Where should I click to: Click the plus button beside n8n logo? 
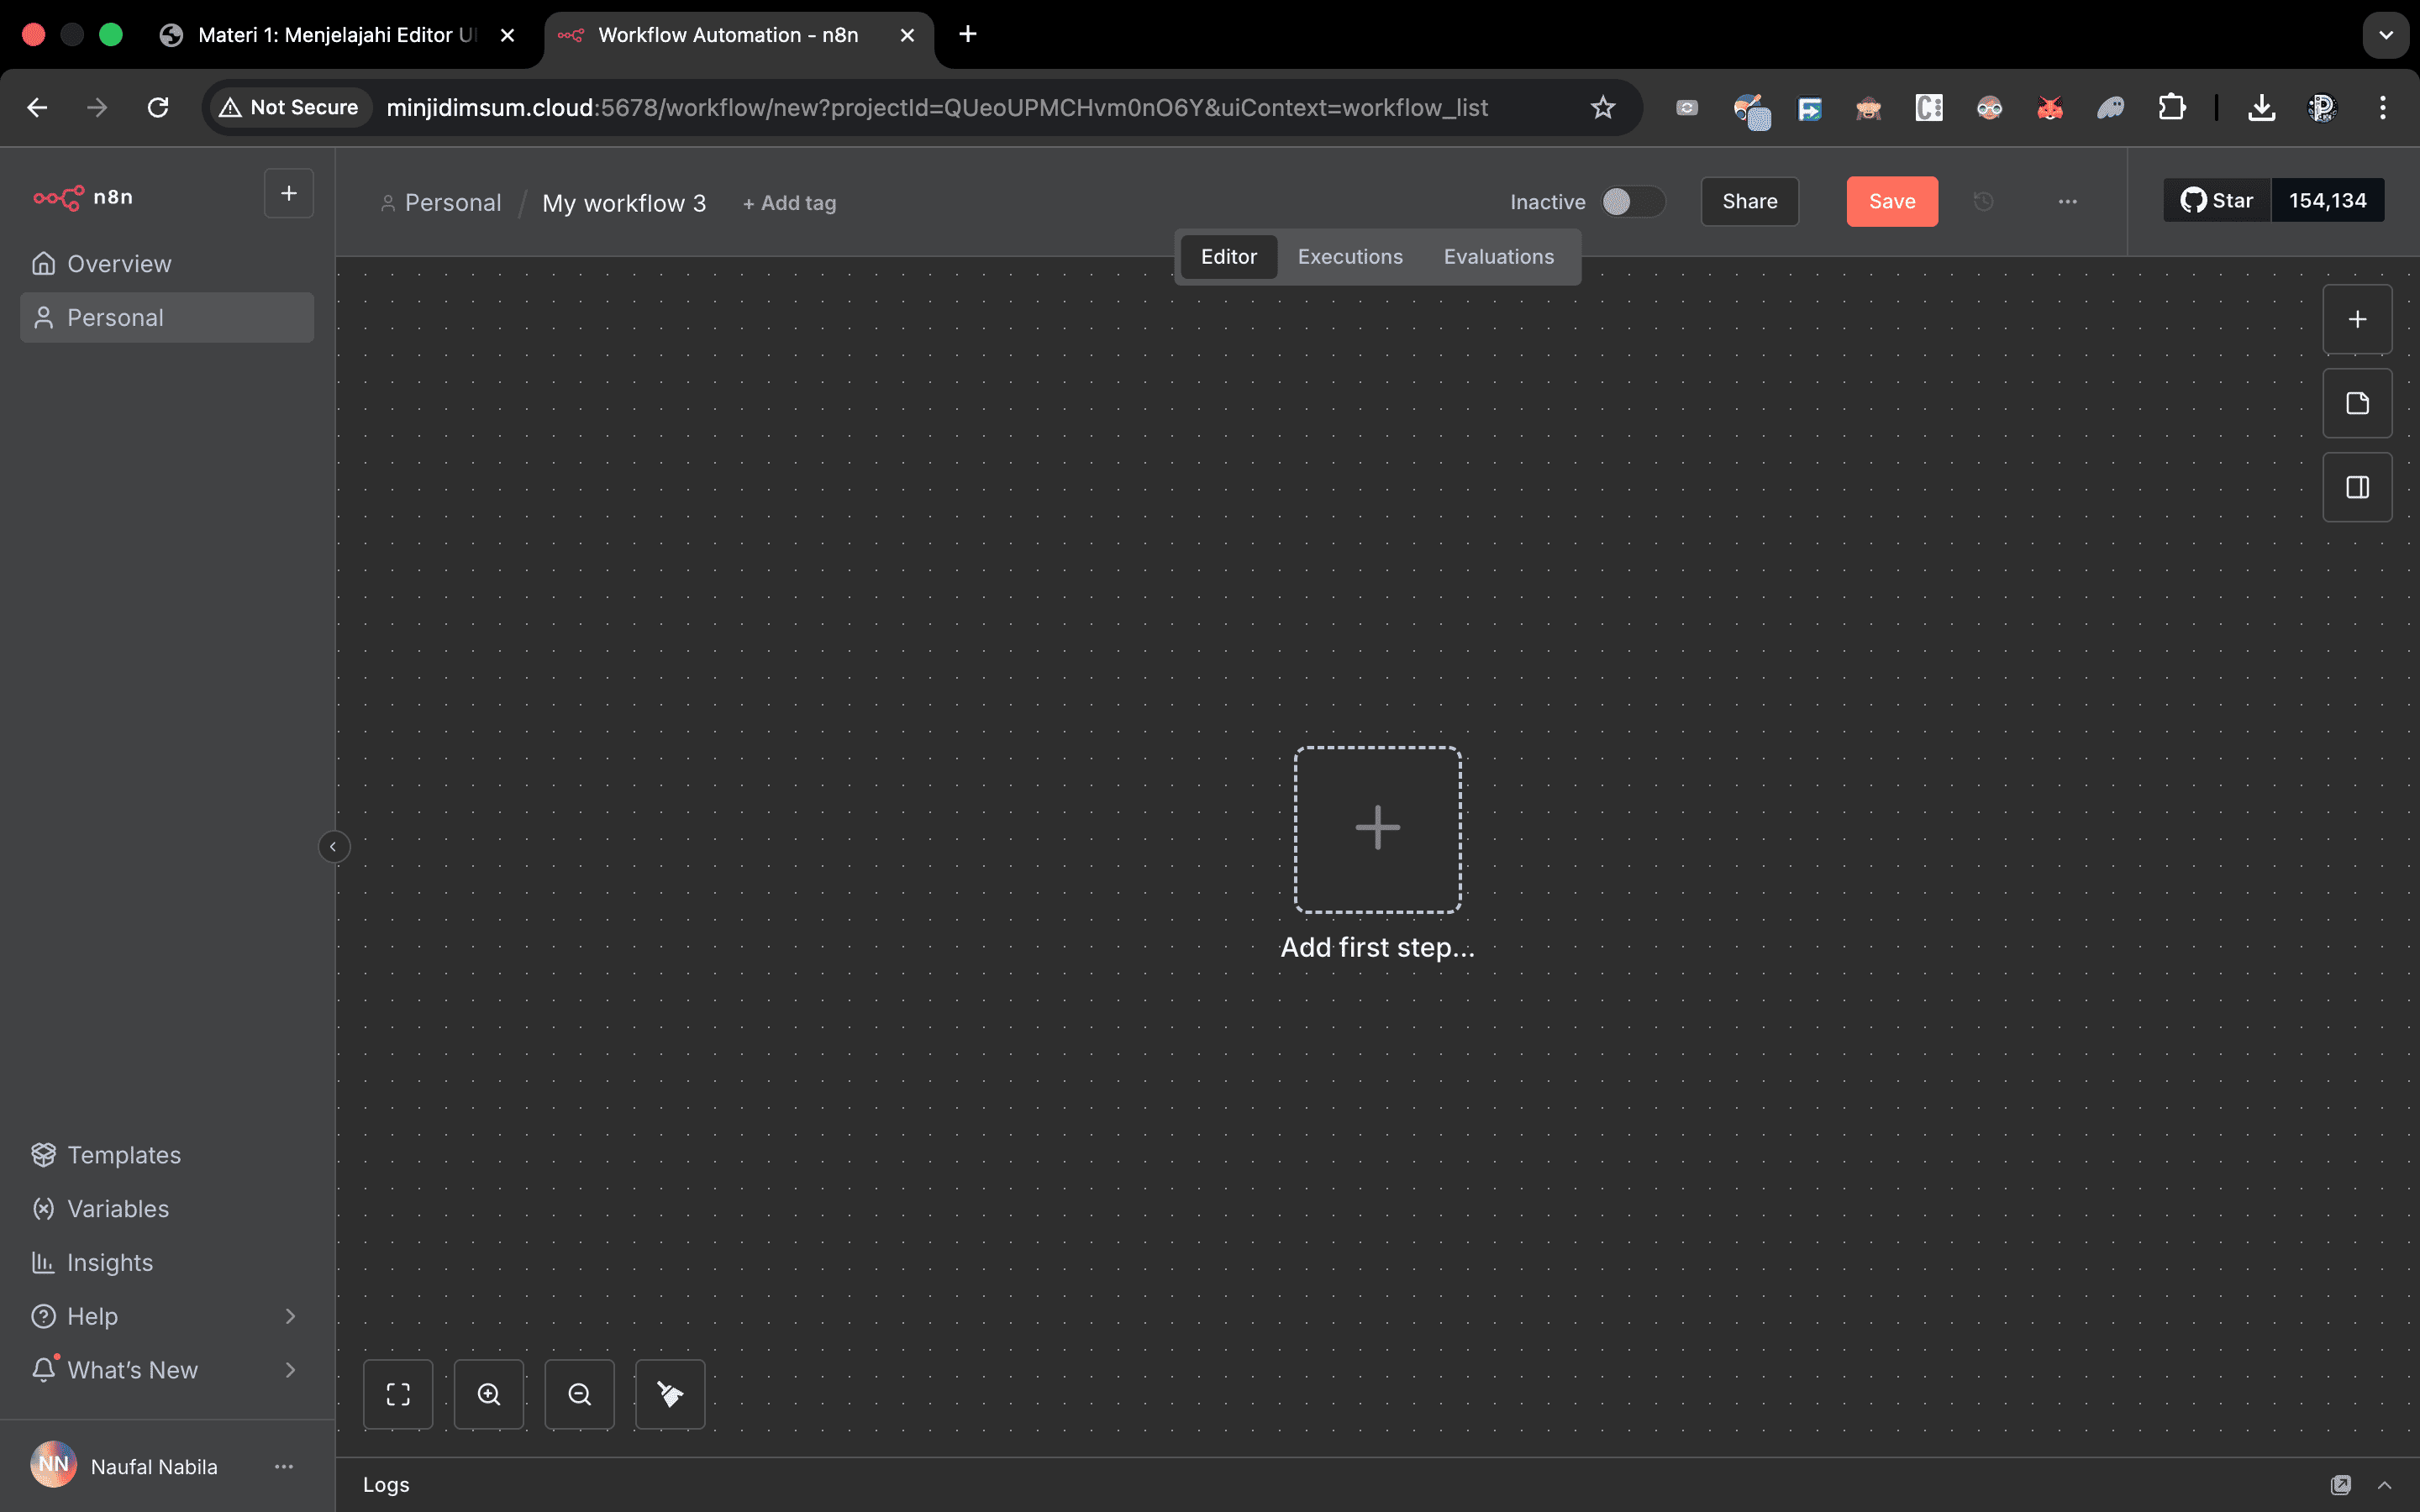tap(289, 193)
